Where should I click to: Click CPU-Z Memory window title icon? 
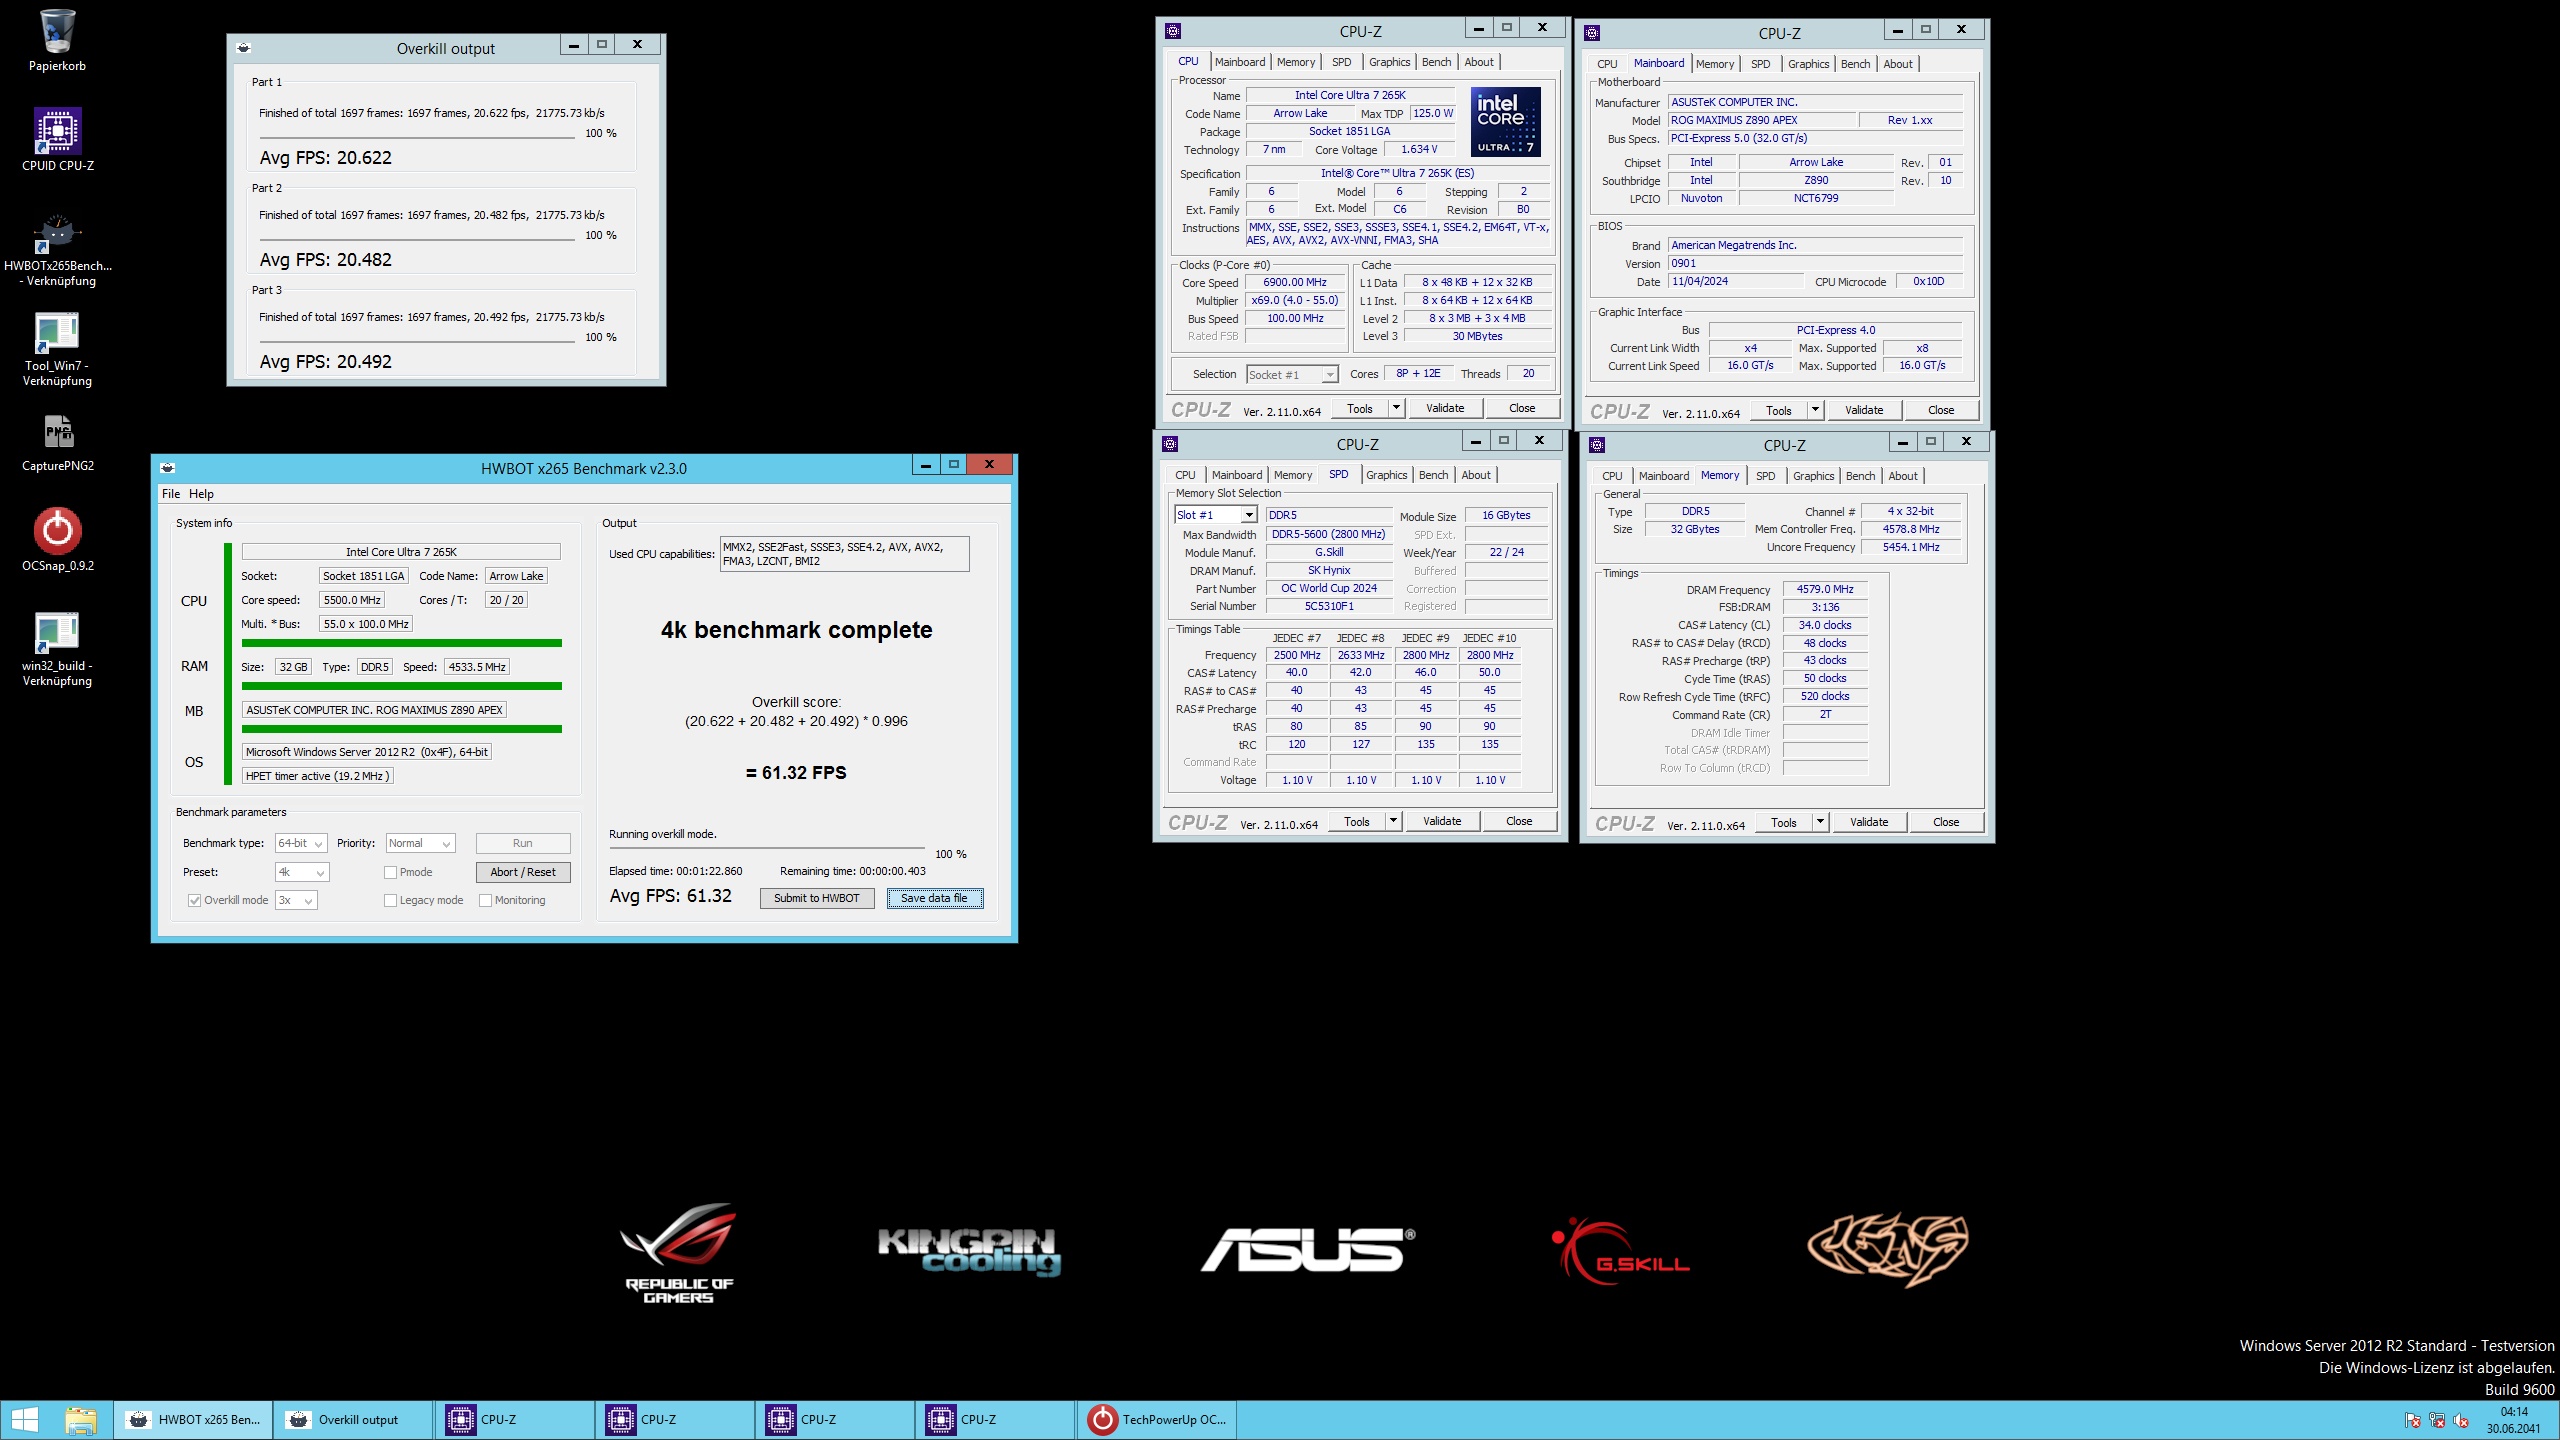click(x=1597, y=445)
